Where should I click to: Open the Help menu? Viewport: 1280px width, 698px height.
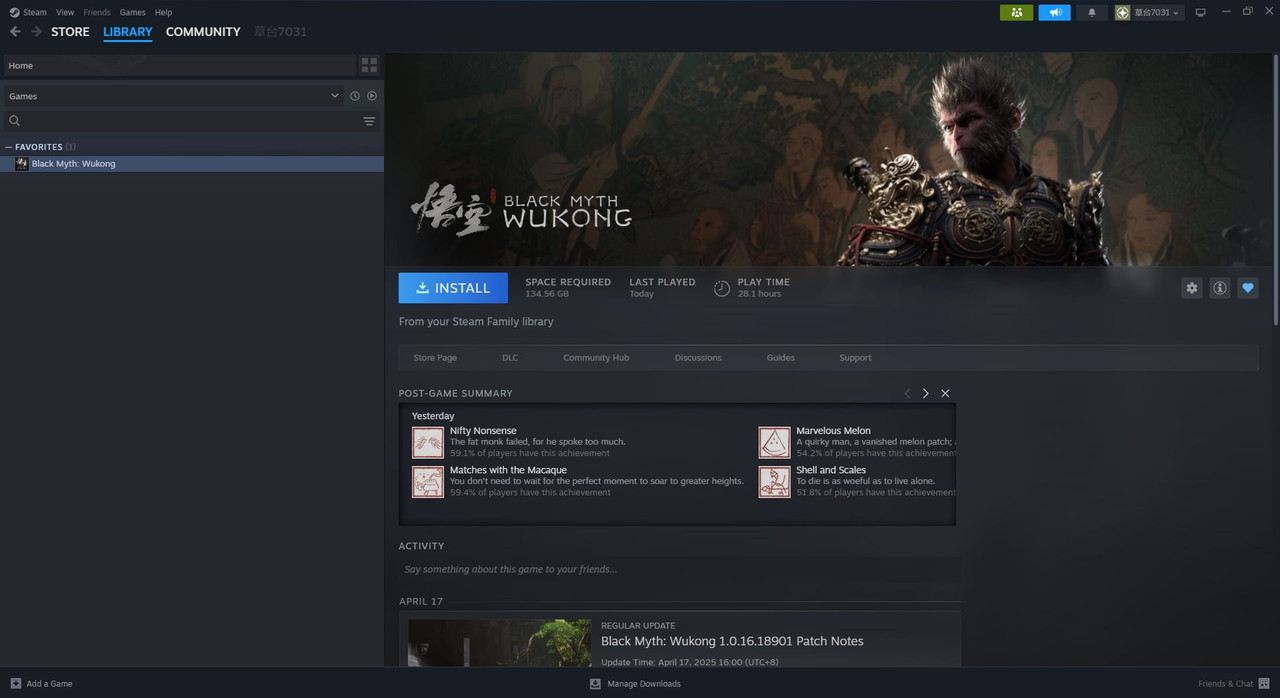click(x=164, y=12)
